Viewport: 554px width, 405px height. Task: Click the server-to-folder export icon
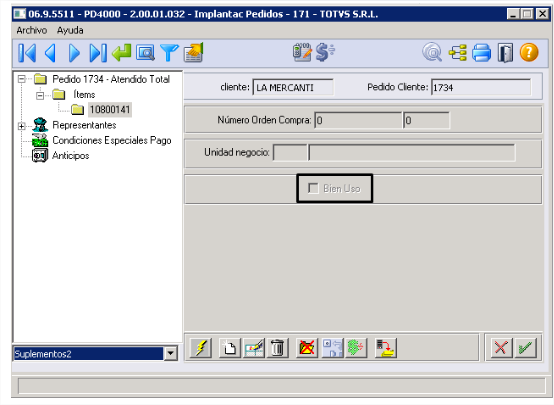[x=385, y=348]
